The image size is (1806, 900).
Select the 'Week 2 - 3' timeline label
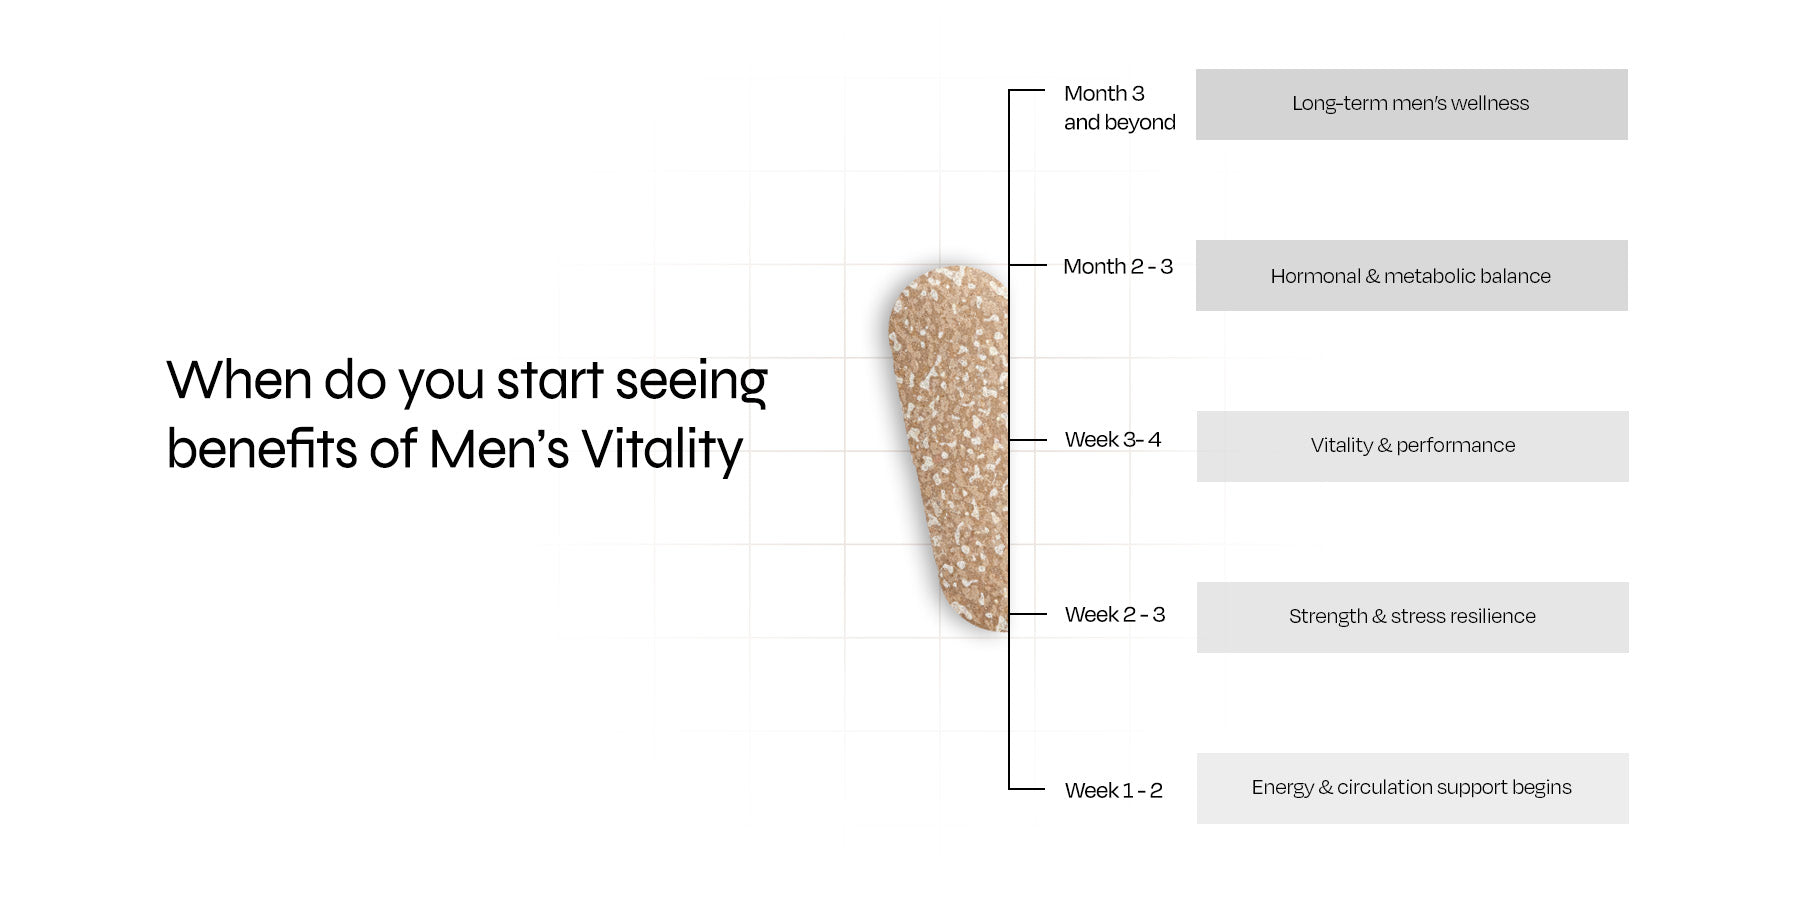point(1114,615)
